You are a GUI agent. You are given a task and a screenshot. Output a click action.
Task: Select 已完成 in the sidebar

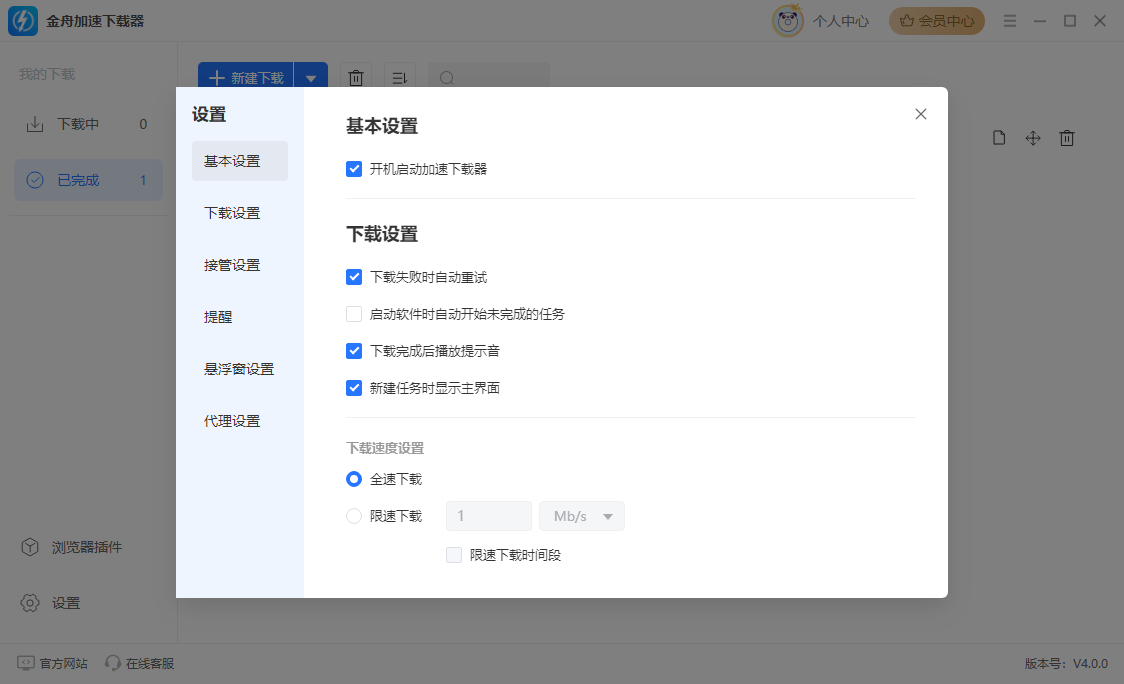click(88, 180)
